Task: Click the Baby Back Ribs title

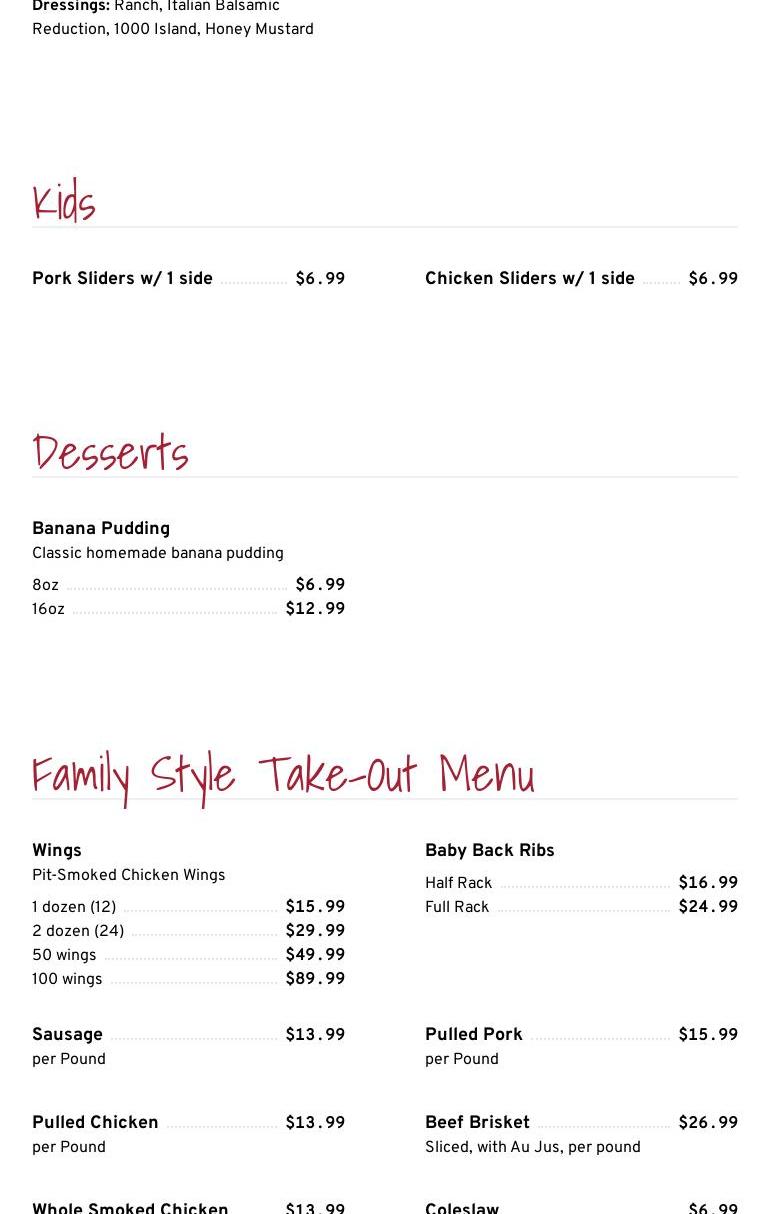Action: 489,851
